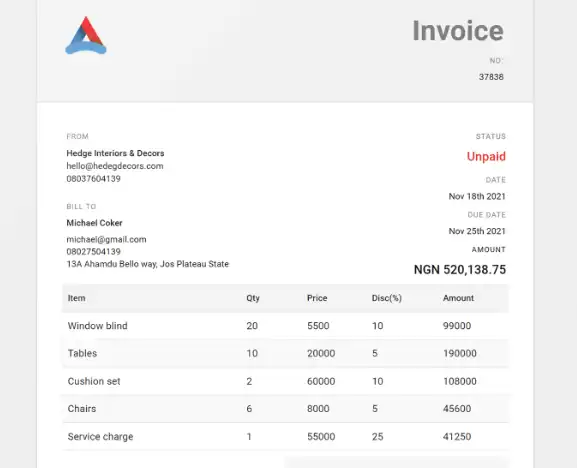Click the Amount column header
This screenshot has height=468, width=577.
[x=458, y=298]
